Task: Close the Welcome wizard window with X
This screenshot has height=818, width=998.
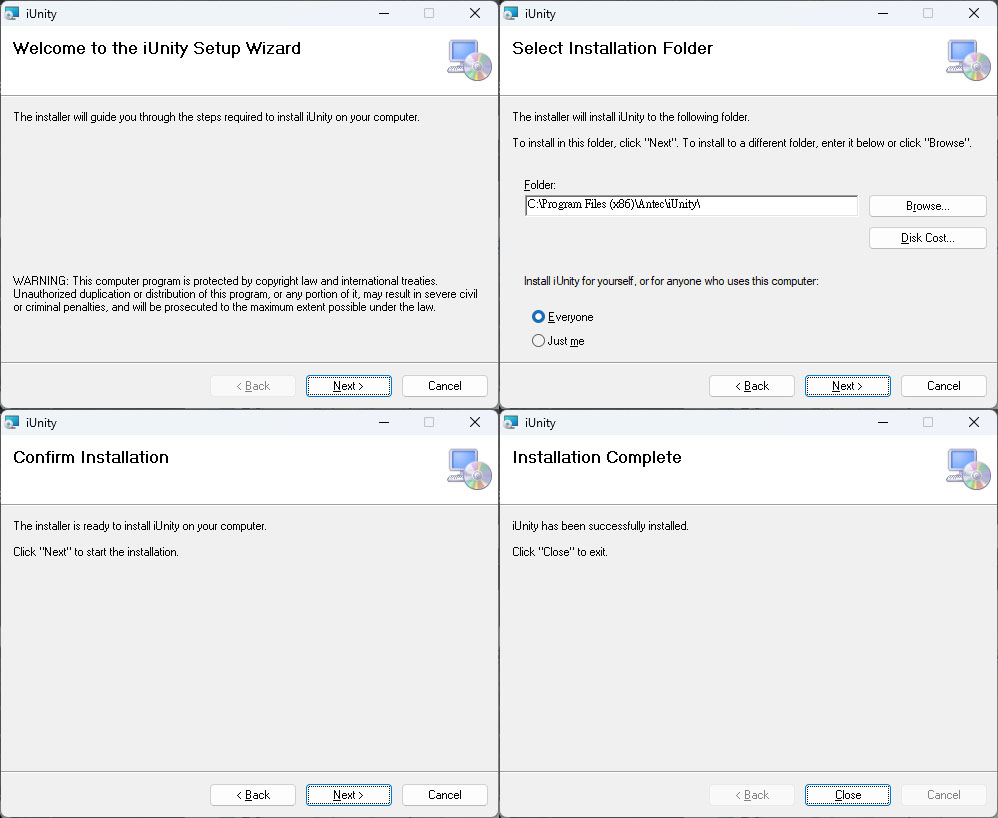Action: 475,13
